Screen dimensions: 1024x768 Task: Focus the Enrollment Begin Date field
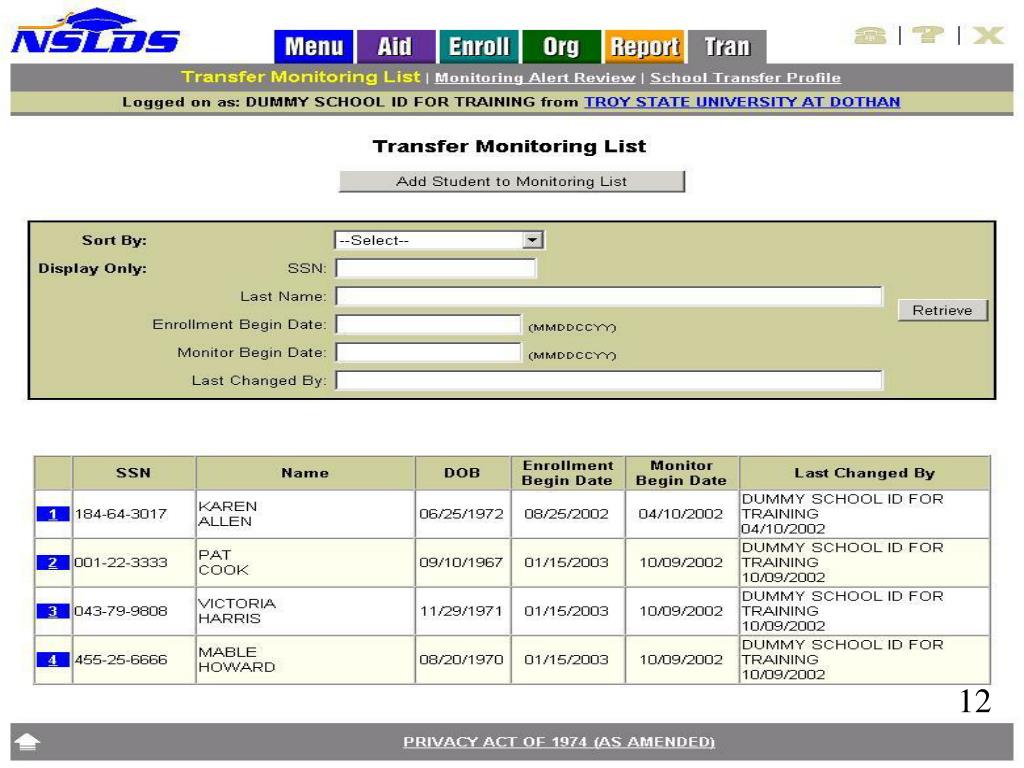click(x=428, y=325)
